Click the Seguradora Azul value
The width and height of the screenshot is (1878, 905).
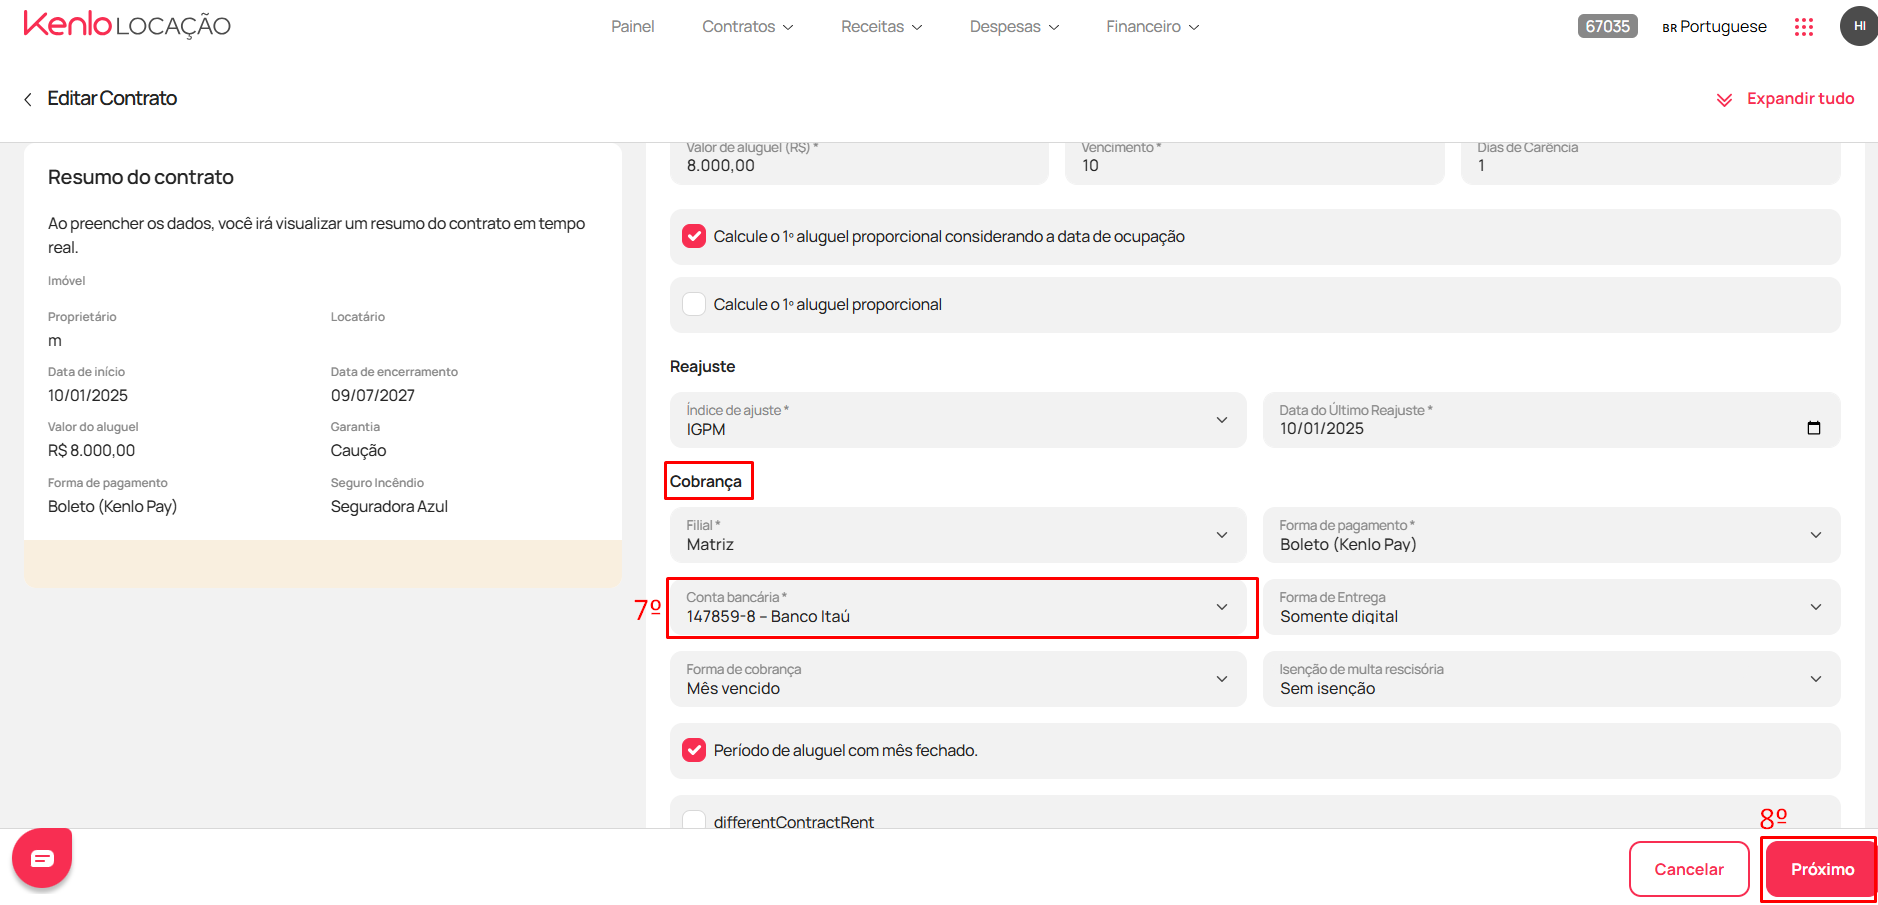tap(389, 506)
